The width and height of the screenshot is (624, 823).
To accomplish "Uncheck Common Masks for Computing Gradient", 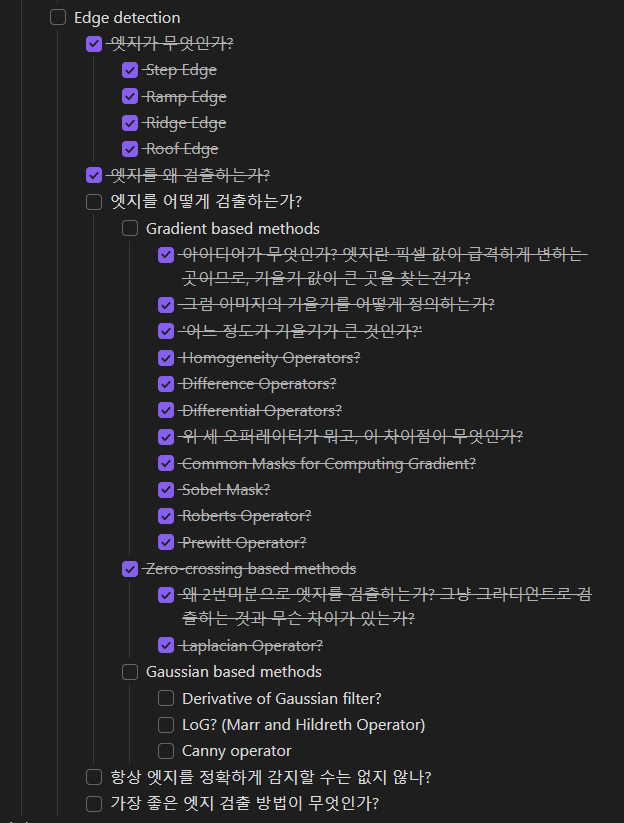I will pyautogui.click(x=166, y=463).
